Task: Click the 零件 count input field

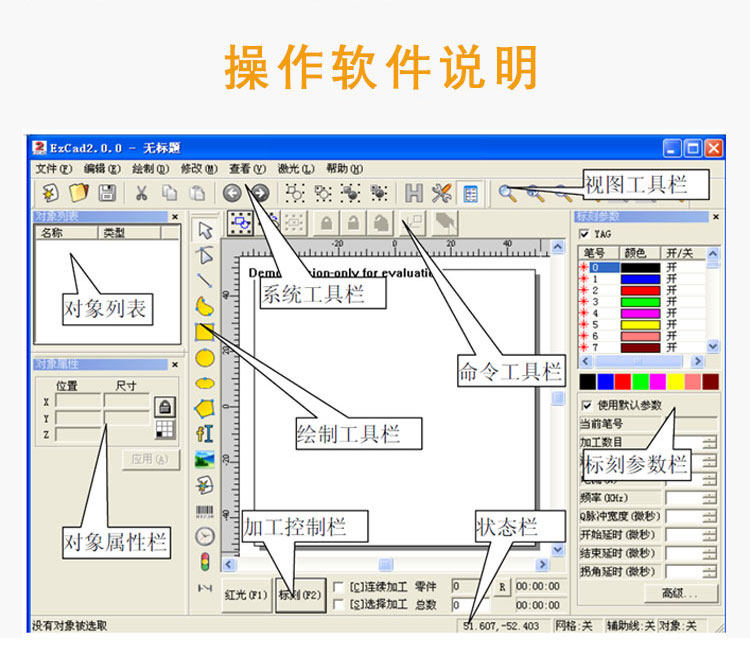Action: click(x=470, y=586)
